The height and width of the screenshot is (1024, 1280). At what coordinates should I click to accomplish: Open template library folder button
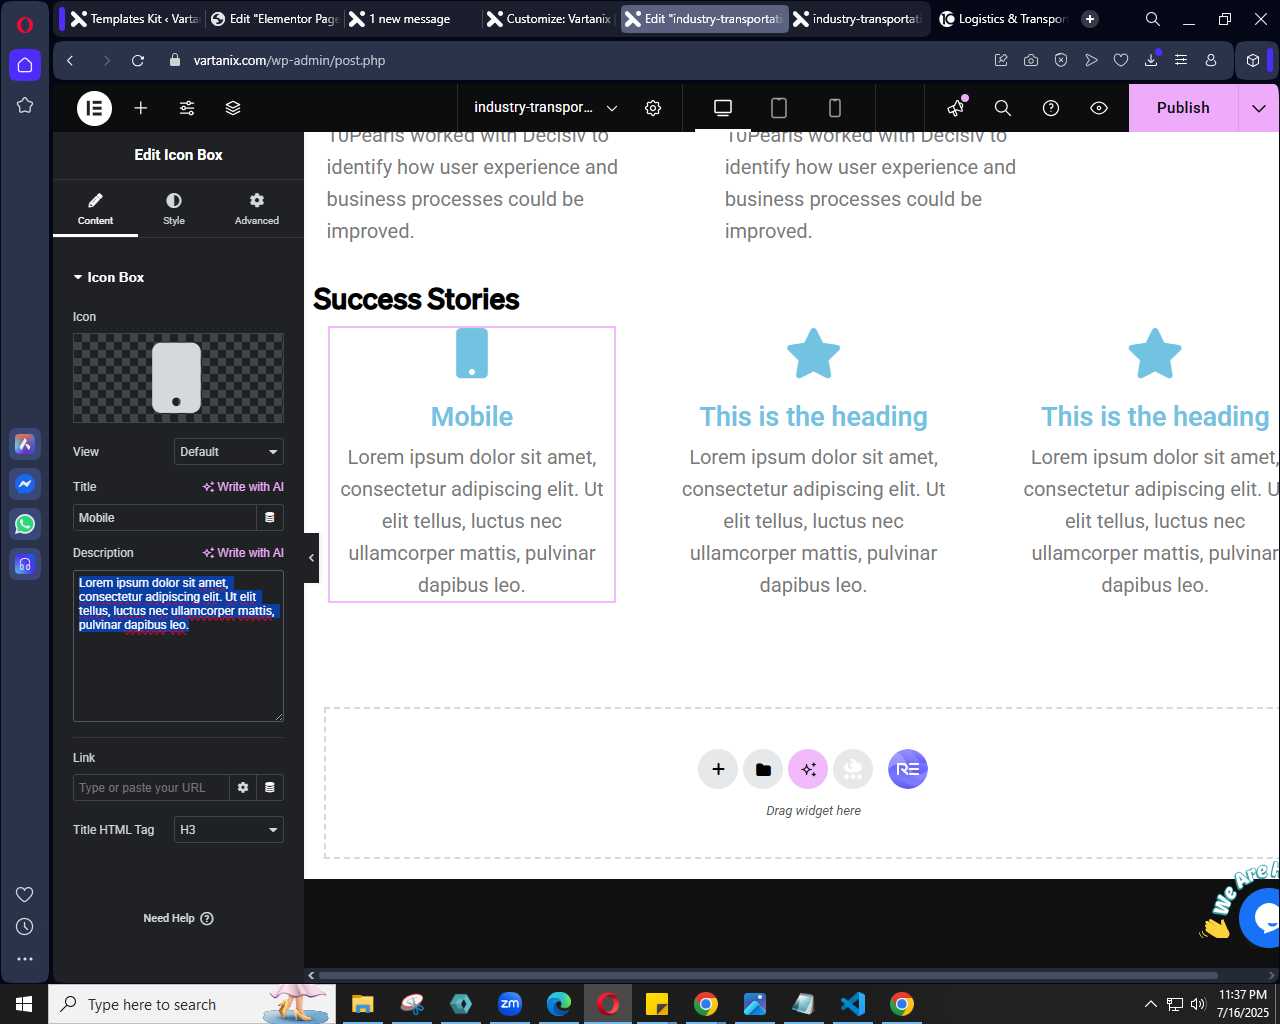[x=763, y=769]
